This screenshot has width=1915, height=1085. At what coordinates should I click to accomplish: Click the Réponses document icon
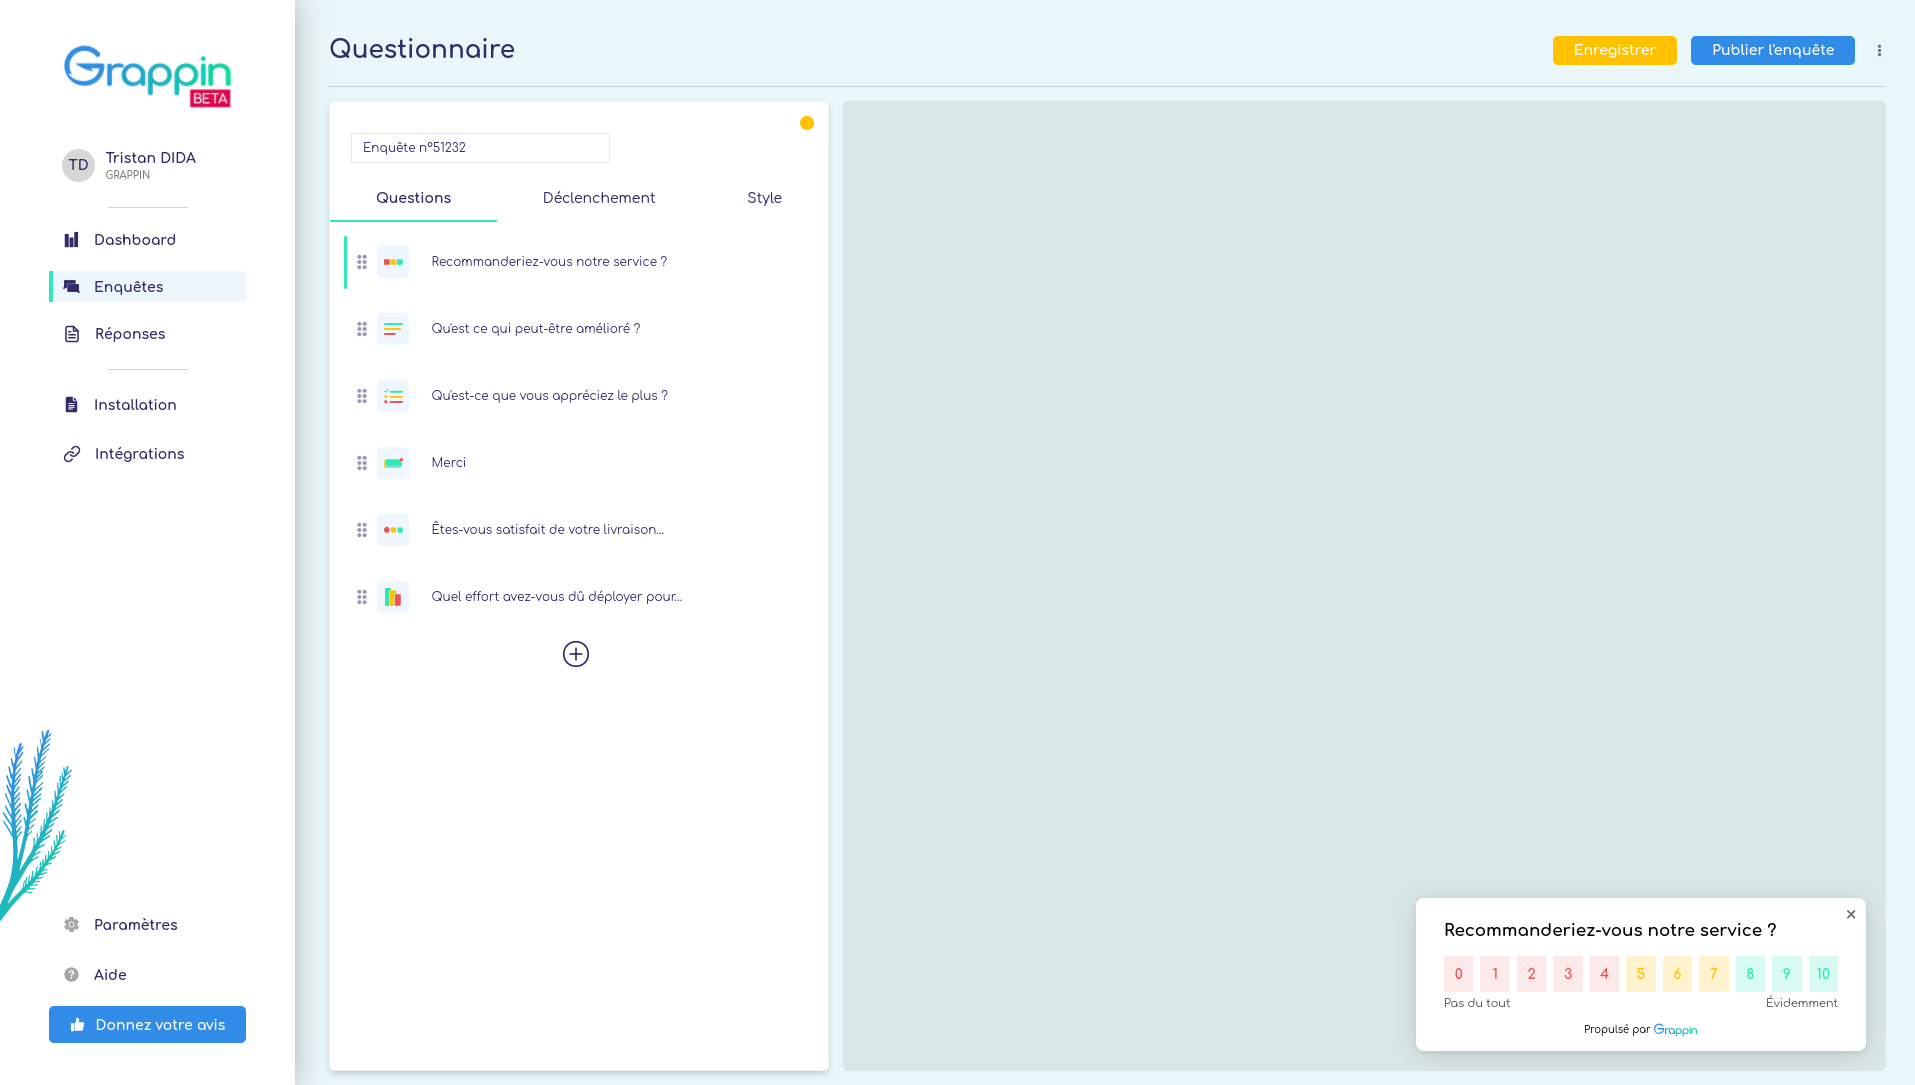[72, 334]
